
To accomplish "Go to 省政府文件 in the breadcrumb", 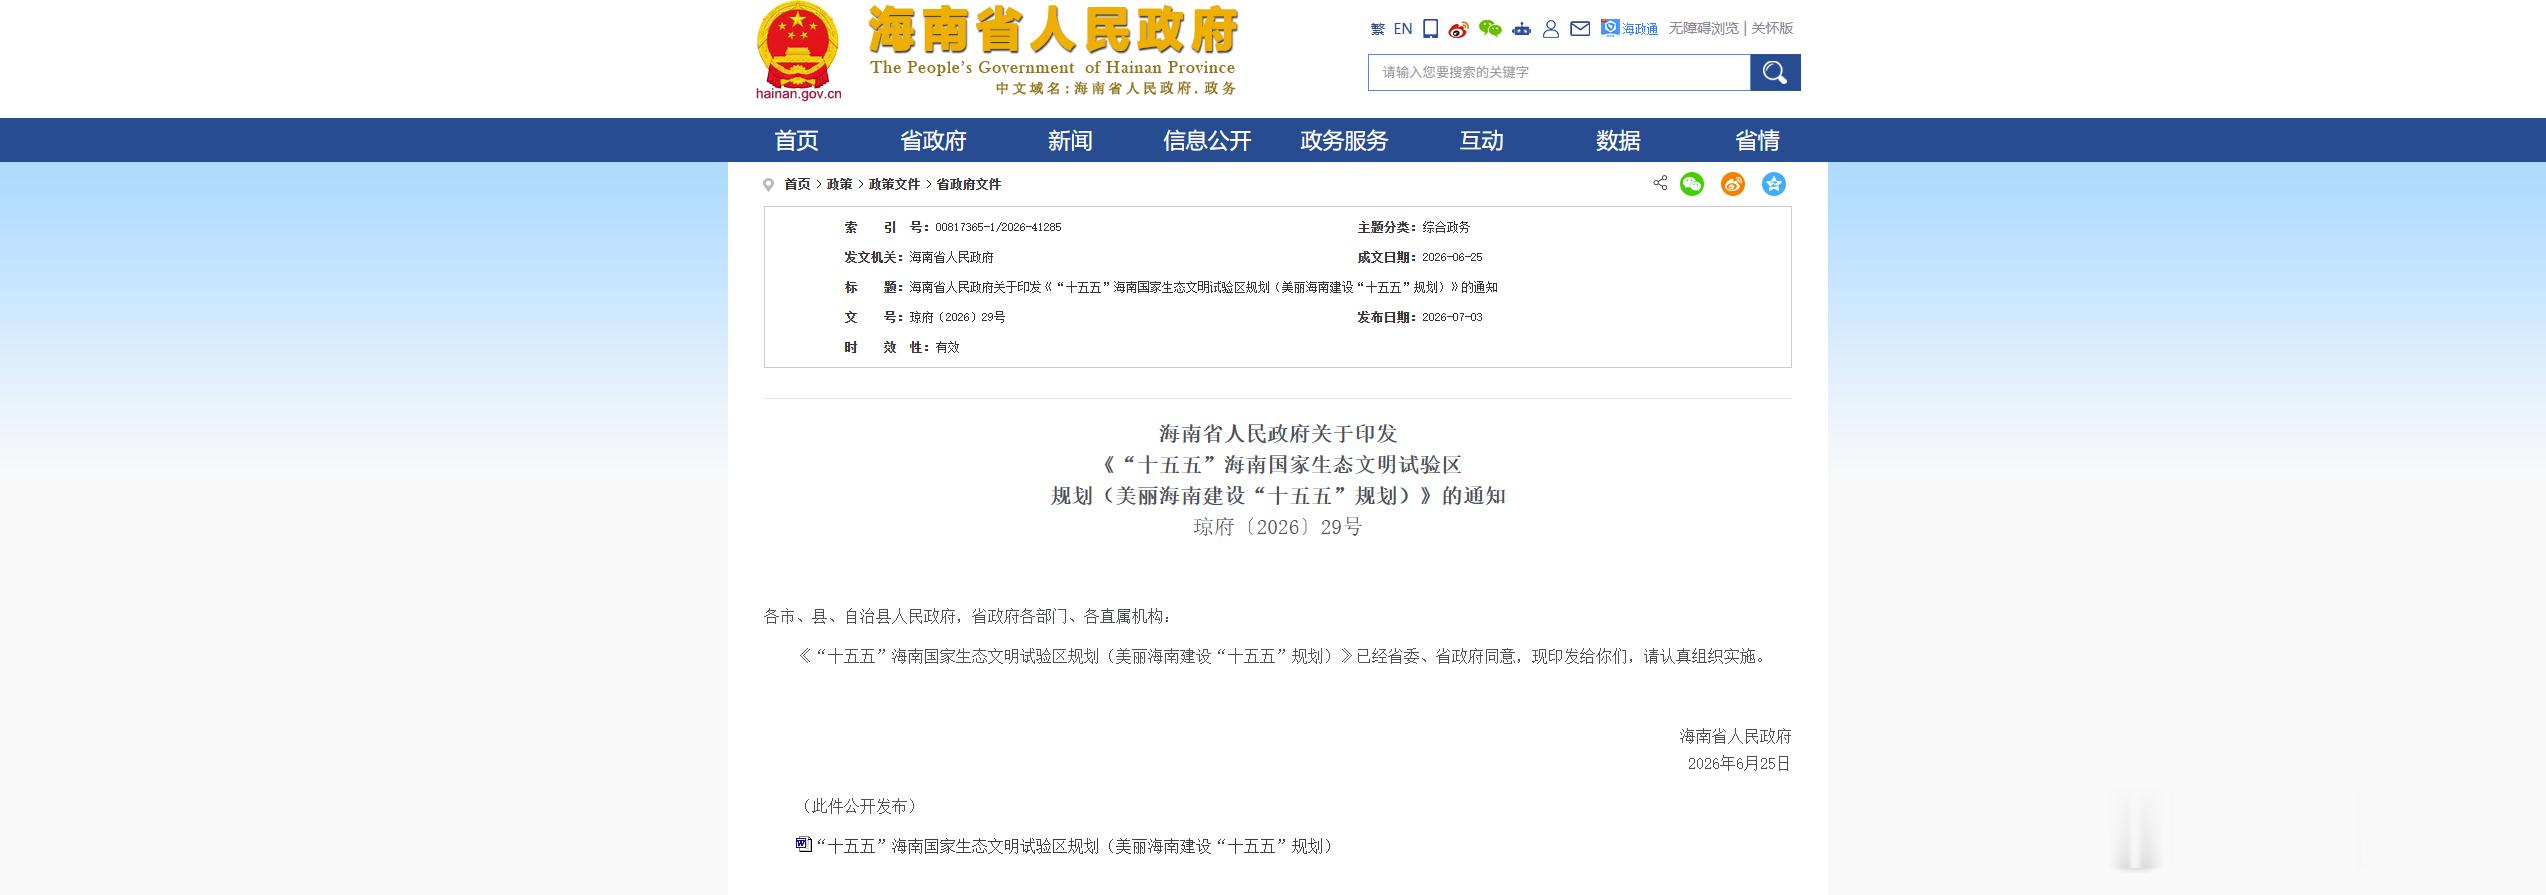I will coord(968,184).
